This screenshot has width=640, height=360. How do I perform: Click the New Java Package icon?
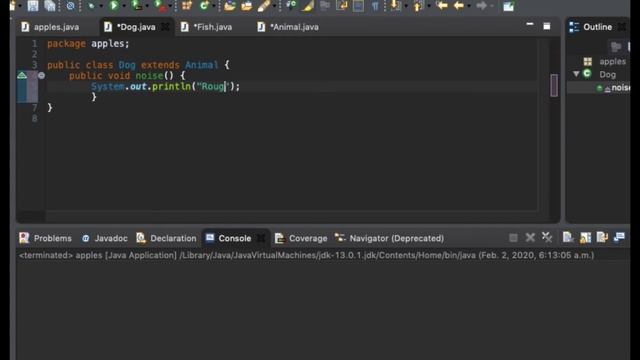tap(187, 6)
